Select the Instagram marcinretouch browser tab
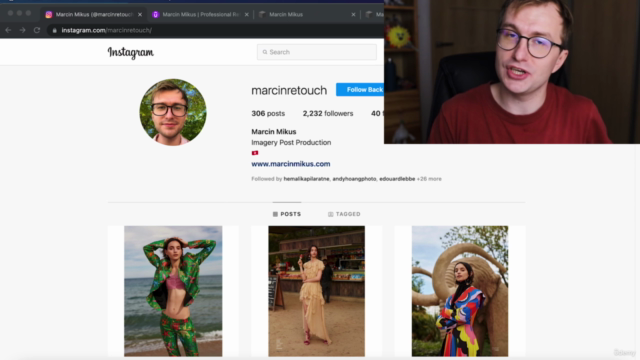 tap(94, 15)
